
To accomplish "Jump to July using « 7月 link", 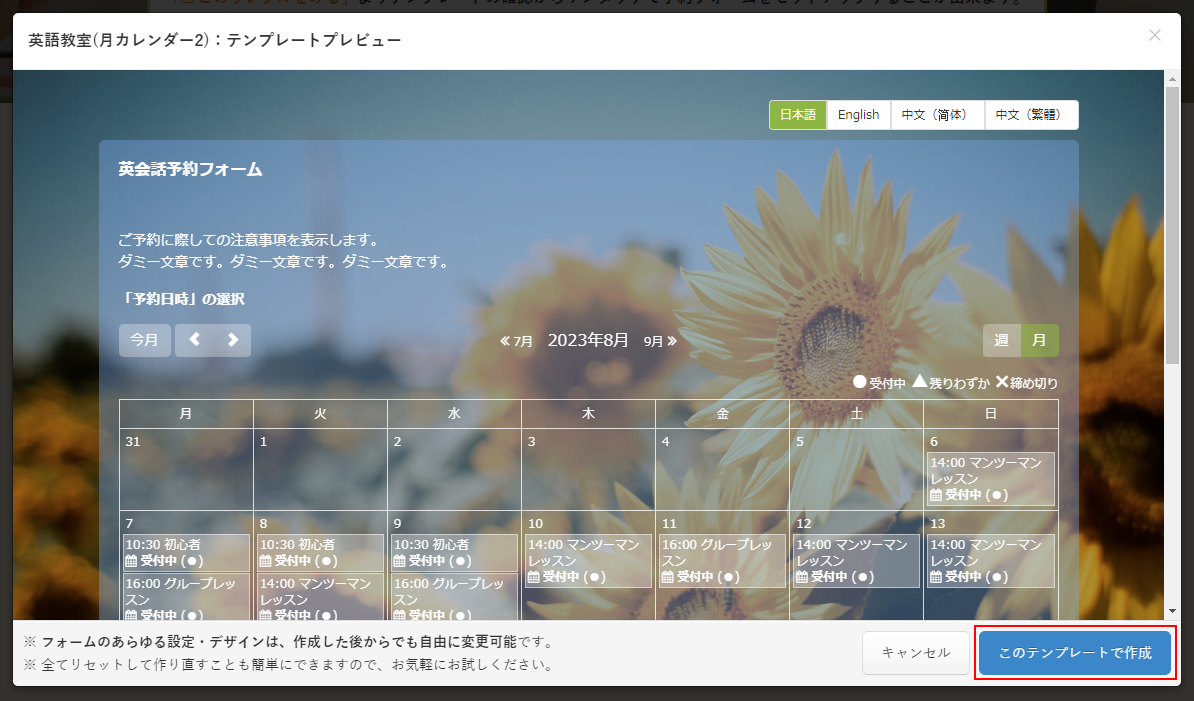I will pos(517,341).
